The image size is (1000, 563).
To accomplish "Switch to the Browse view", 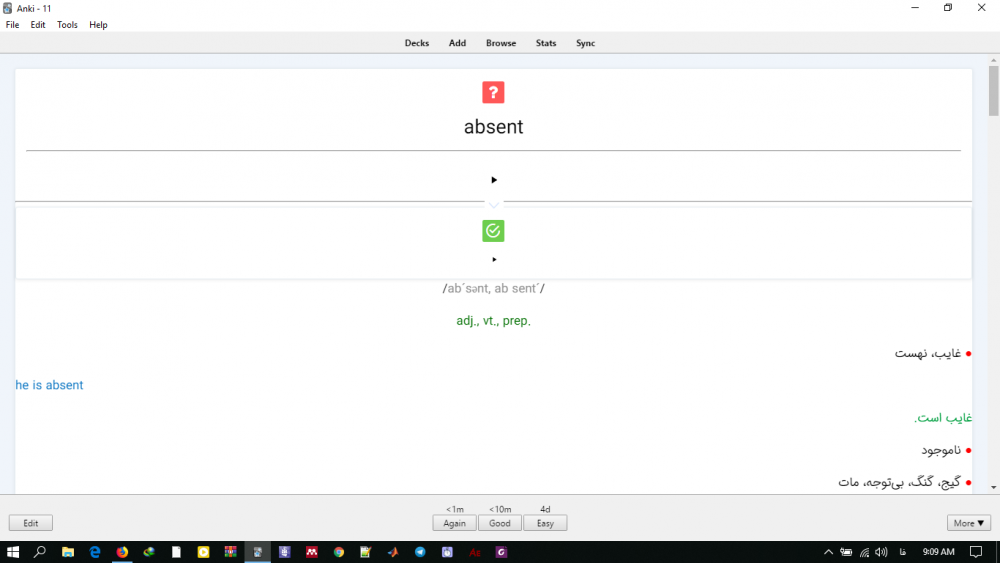I will pos(501,43).
